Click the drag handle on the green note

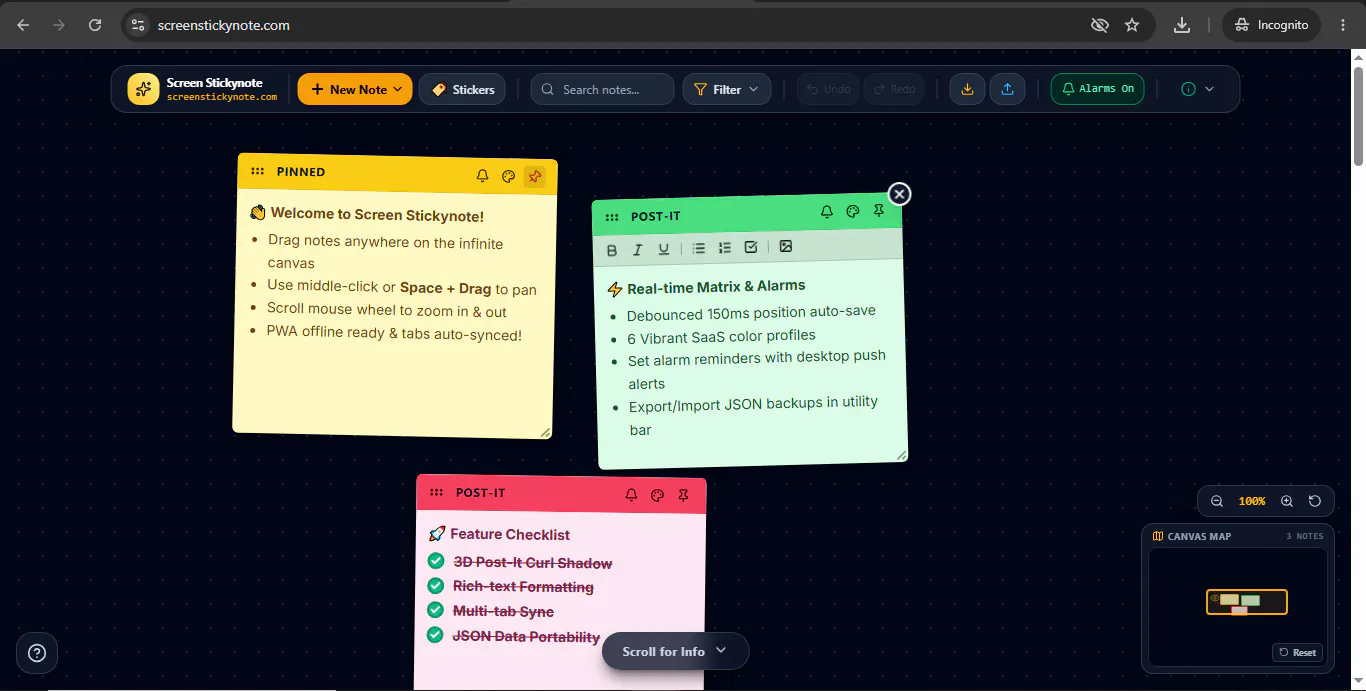coord(611,217)
